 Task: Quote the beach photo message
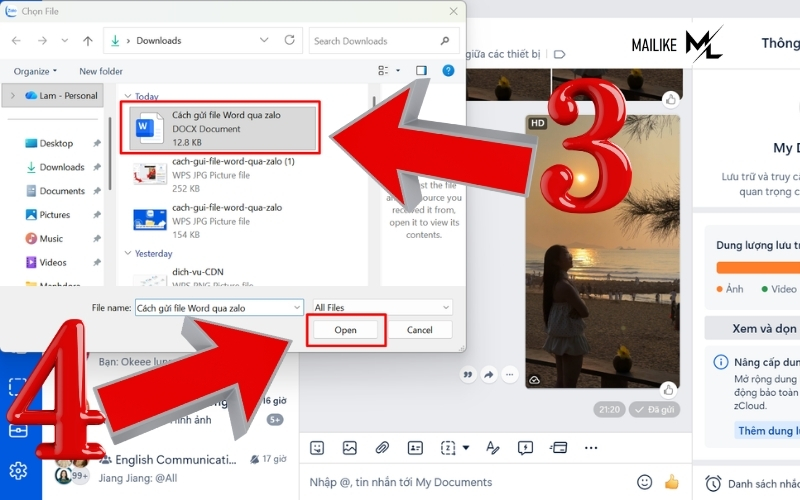pos(467,374)
